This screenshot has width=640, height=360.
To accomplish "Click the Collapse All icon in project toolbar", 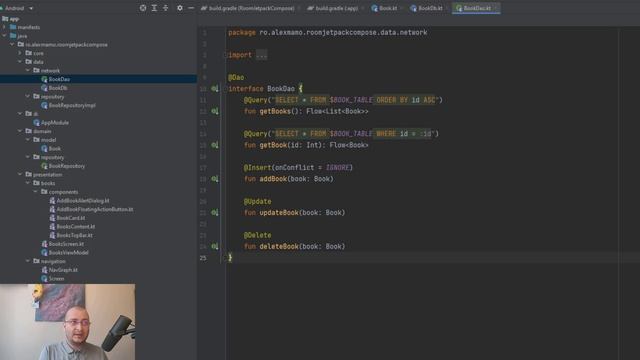I will click(165, 8).
